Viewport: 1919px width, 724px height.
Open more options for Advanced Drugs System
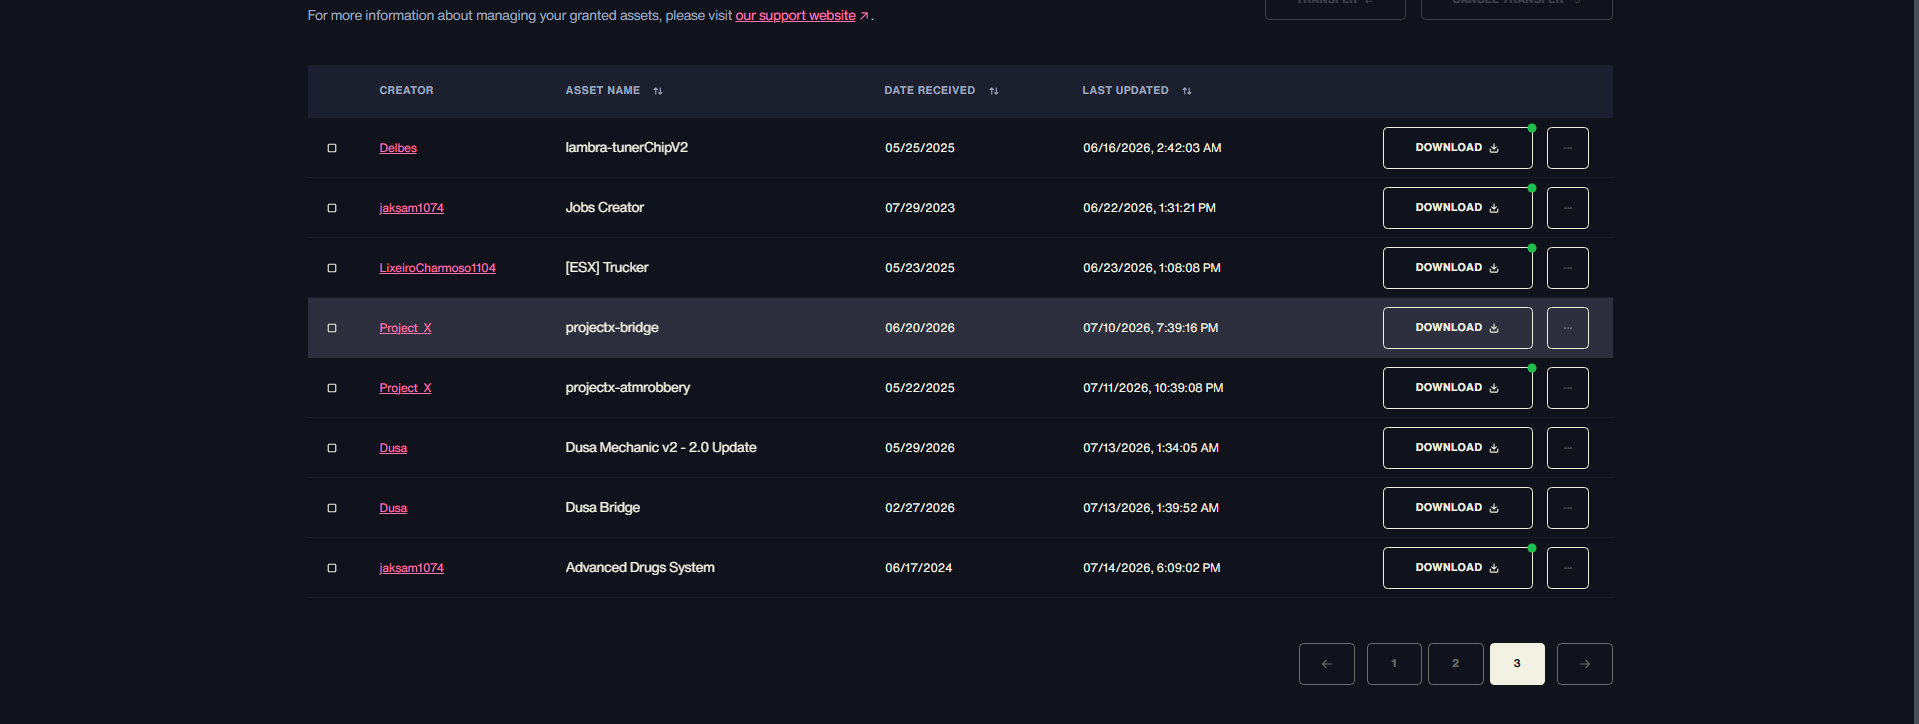click(1568, 568)
